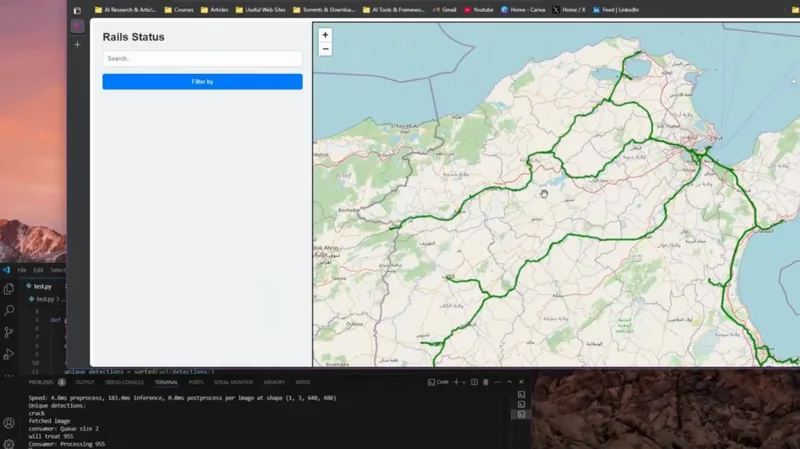Focus the Search input under Rails Status

tap(203, 59)
